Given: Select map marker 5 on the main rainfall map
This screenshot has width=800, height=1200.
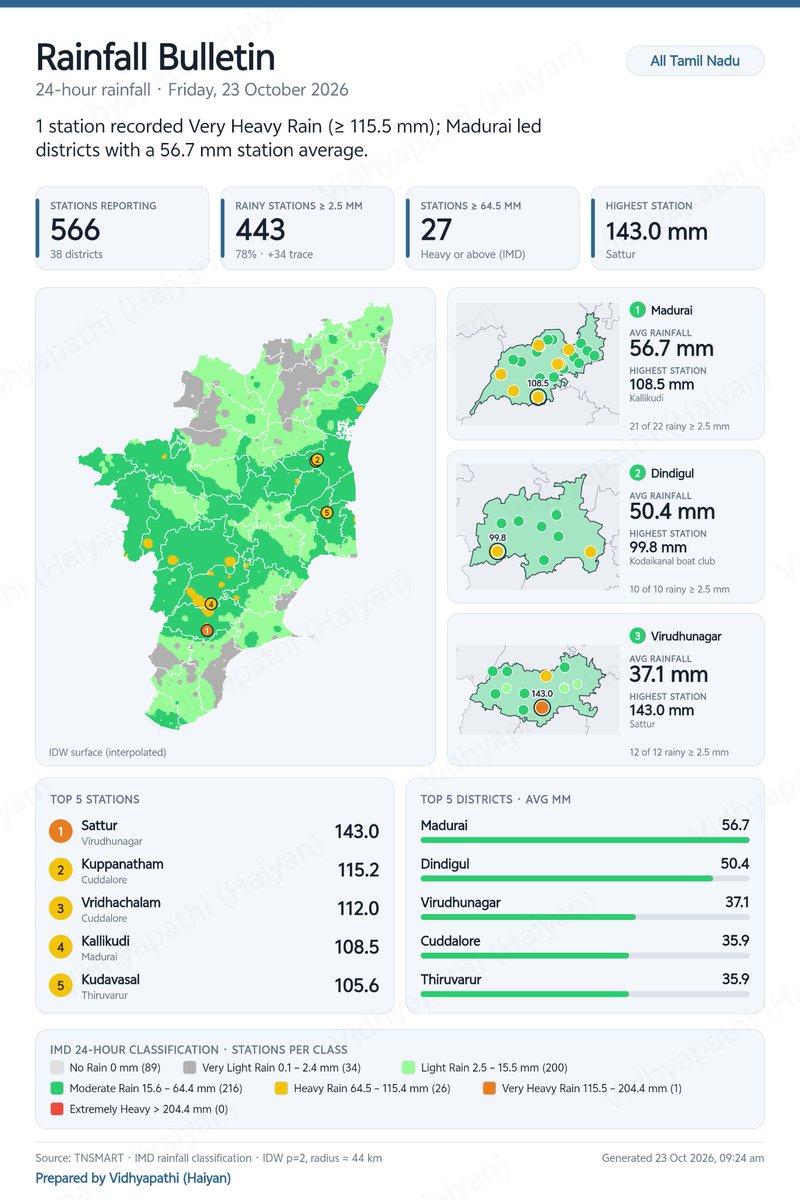Looking at the screenshot, I should click(326, 512).
